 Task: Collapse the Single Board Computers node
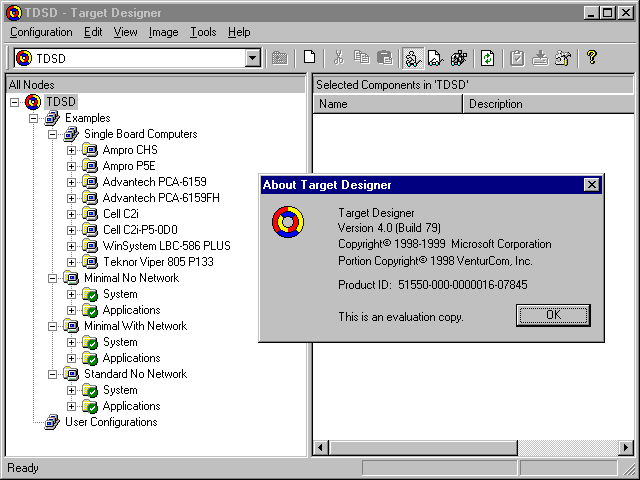point(52,134)
